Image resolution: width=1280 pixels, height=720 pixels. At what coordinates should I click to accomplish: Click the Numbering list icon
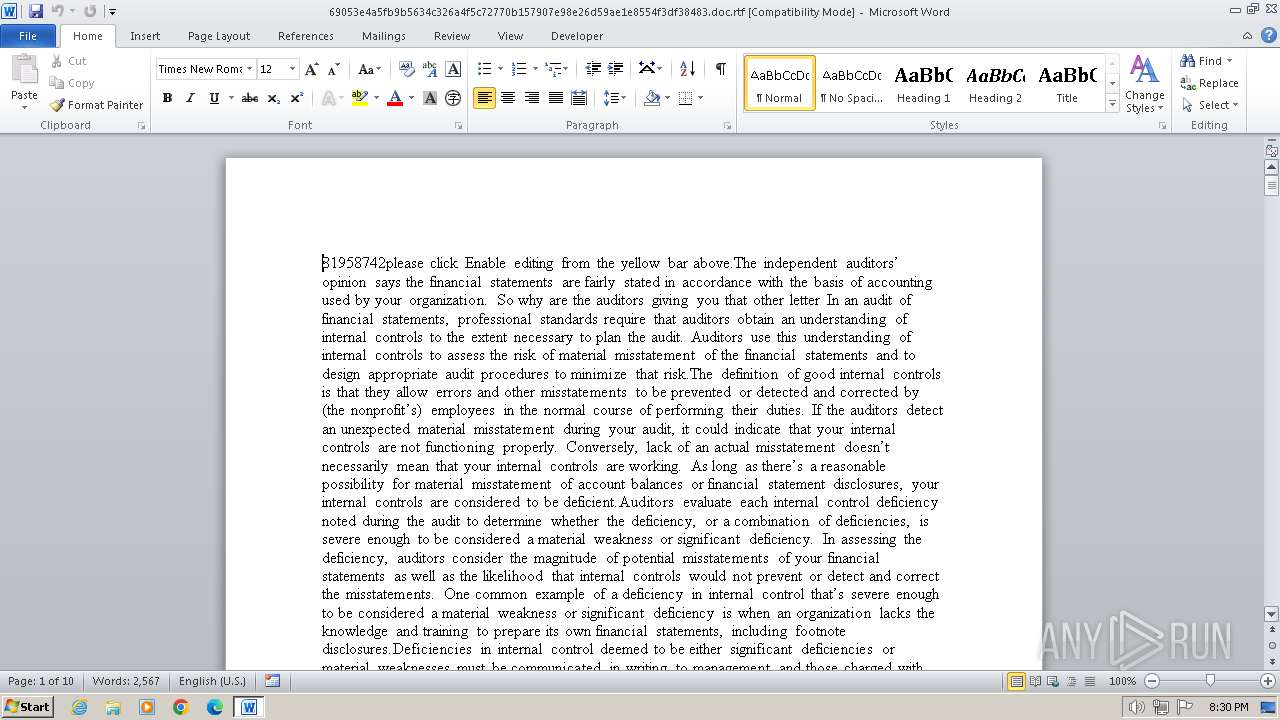[x=518, y=69]
